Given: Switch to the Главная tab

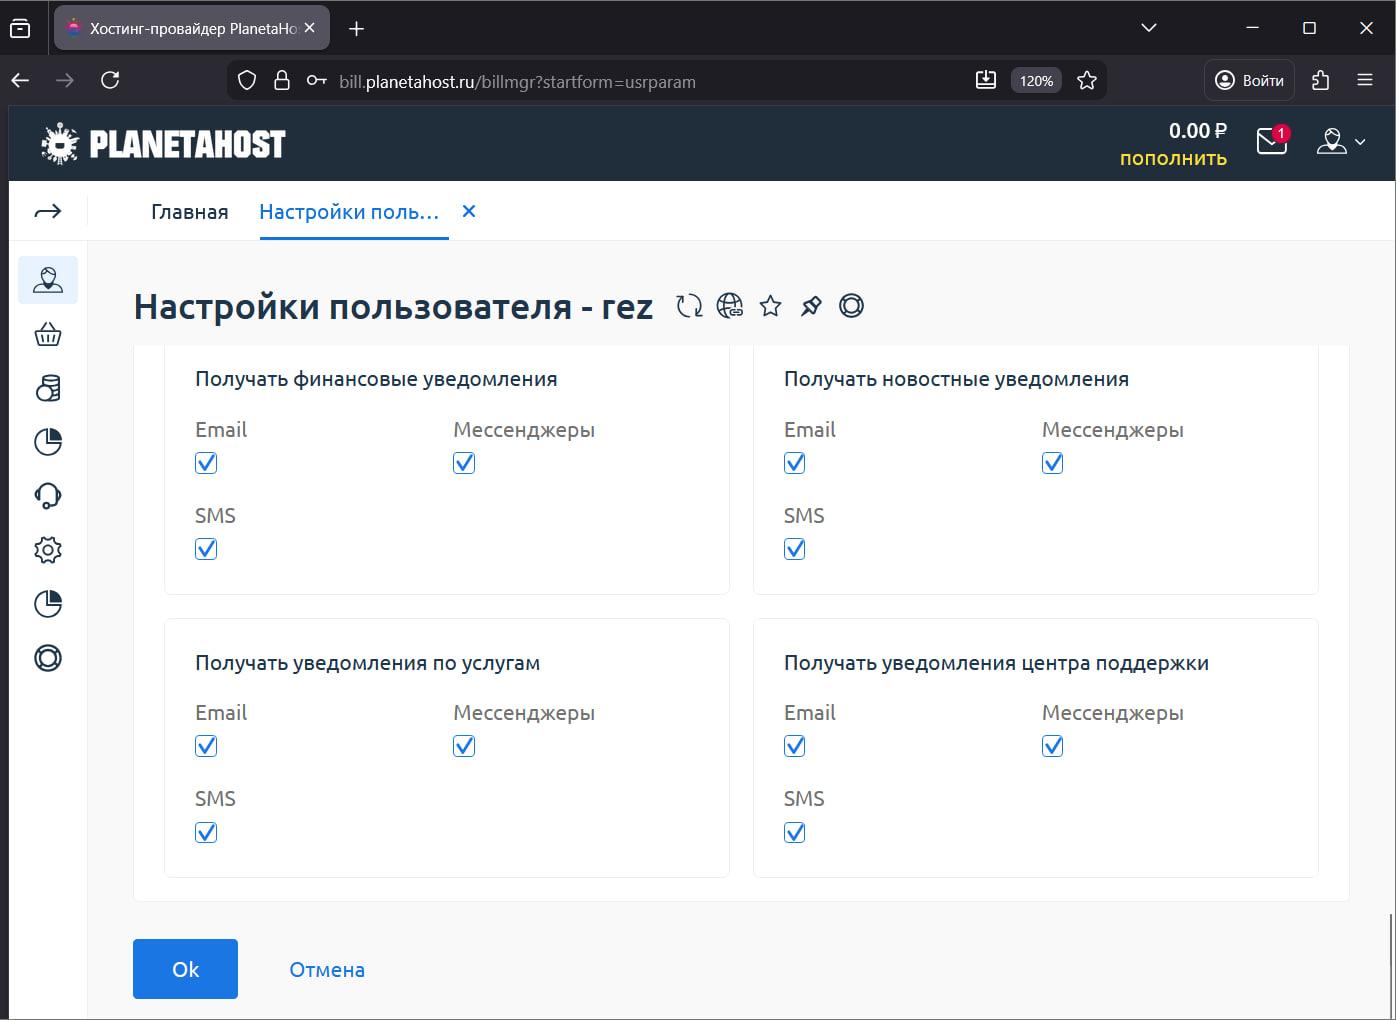Looking at the screenshot, I should (x=189, y=212).
